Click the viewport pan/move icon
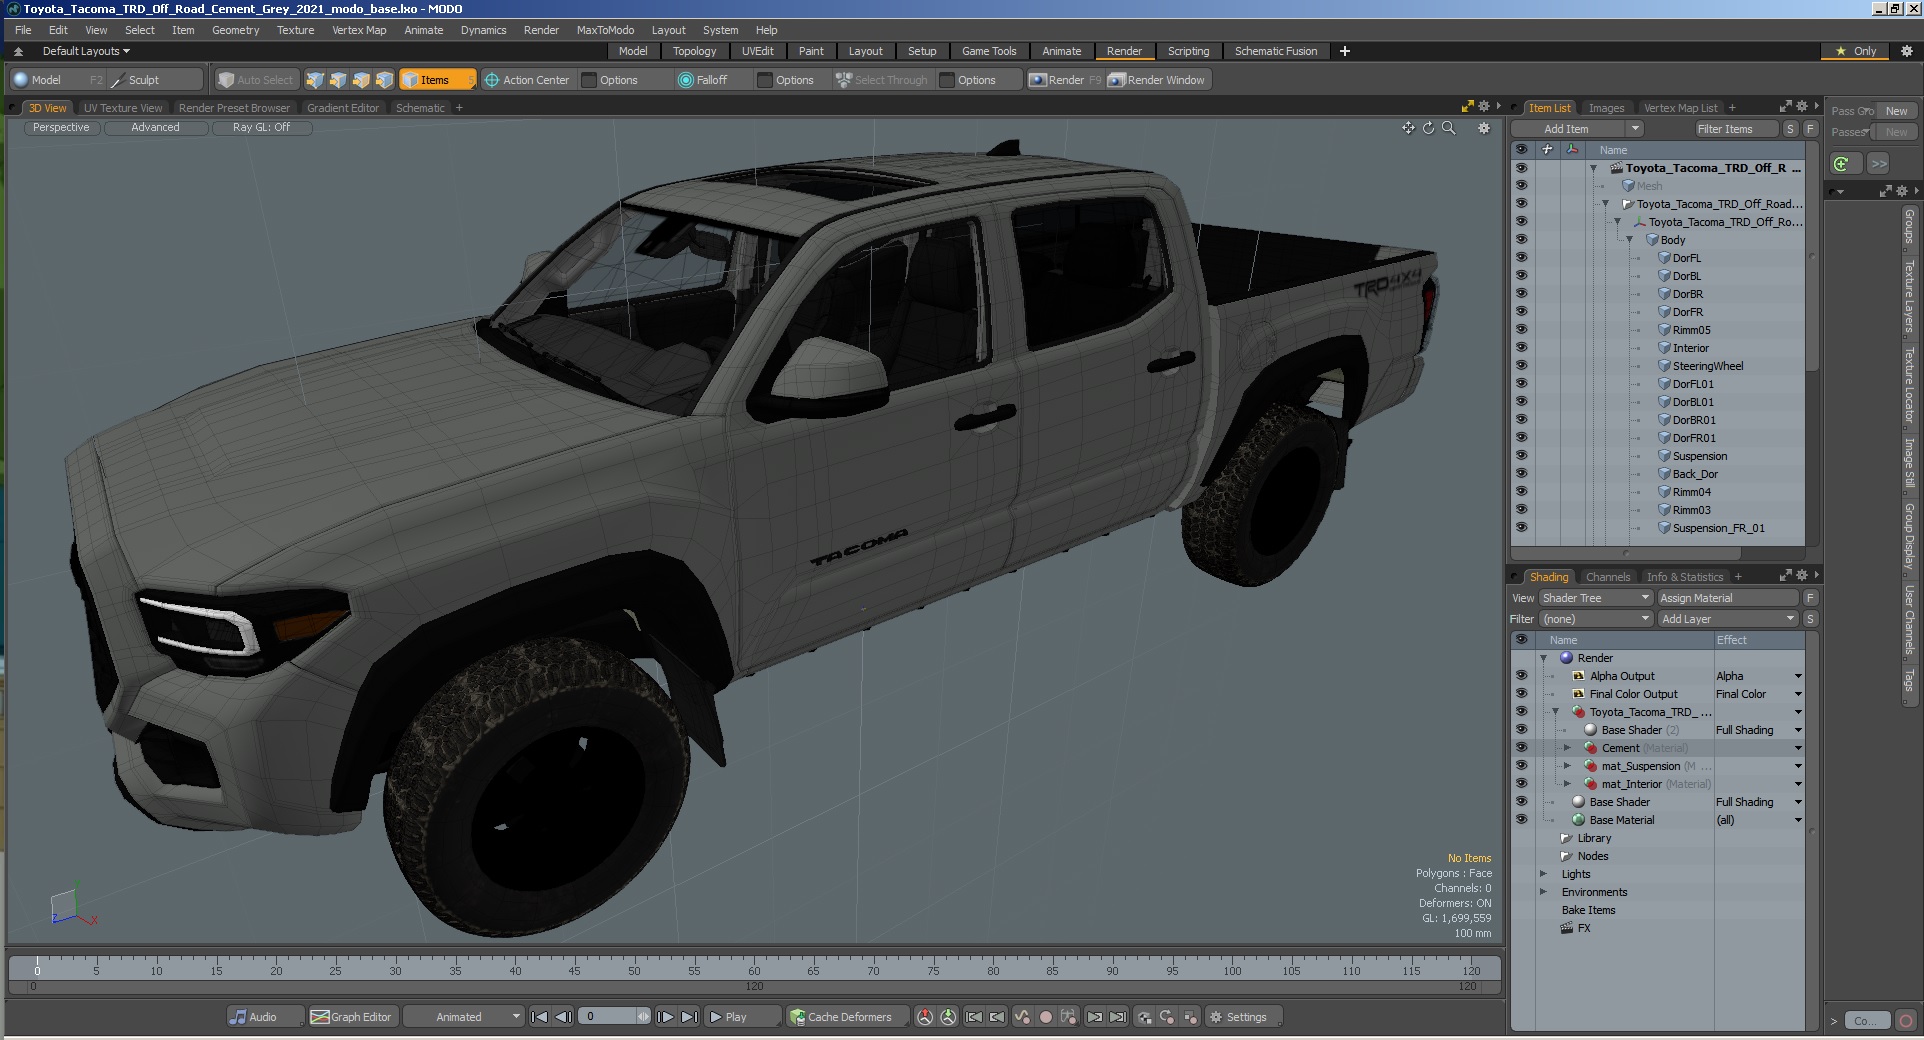The height and width of the screenshot is (1040, 1924). [1408, 128]
